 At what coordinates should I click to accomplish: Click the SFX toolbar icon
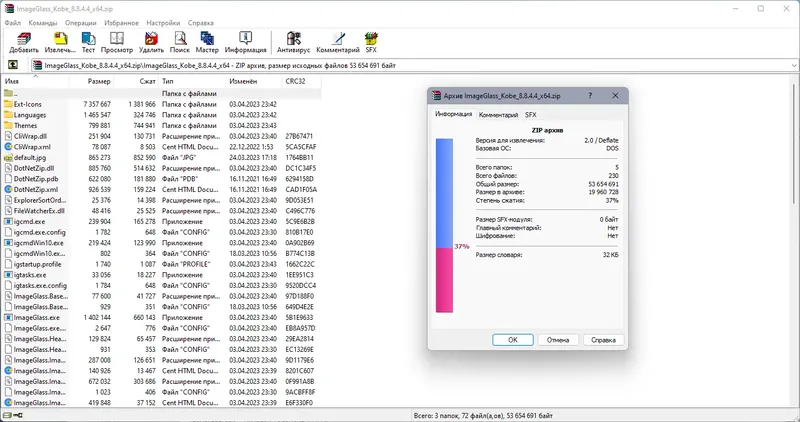[x=371, y=39]
